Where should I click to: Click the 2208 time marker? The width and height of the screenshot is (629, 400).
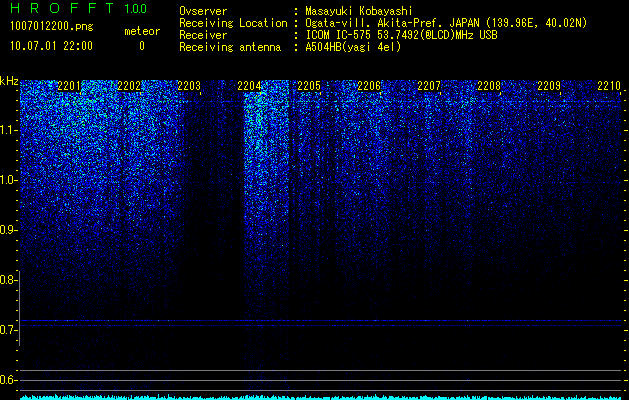pyautogui.click(x=489, y=86)
